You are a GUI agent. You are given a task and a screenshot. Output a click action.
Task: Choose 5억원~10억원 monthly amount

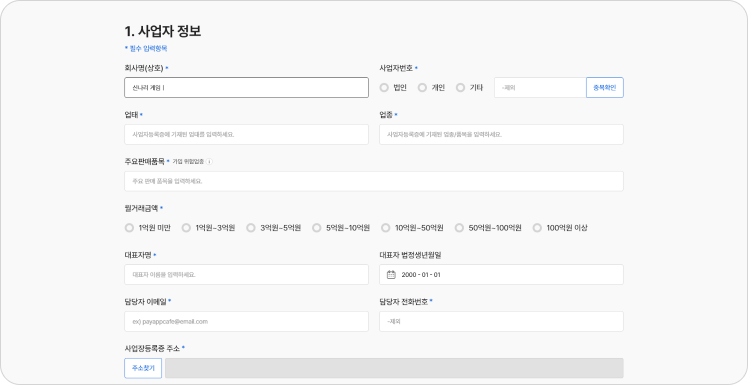pyautogui.click(x=317, y=228)
